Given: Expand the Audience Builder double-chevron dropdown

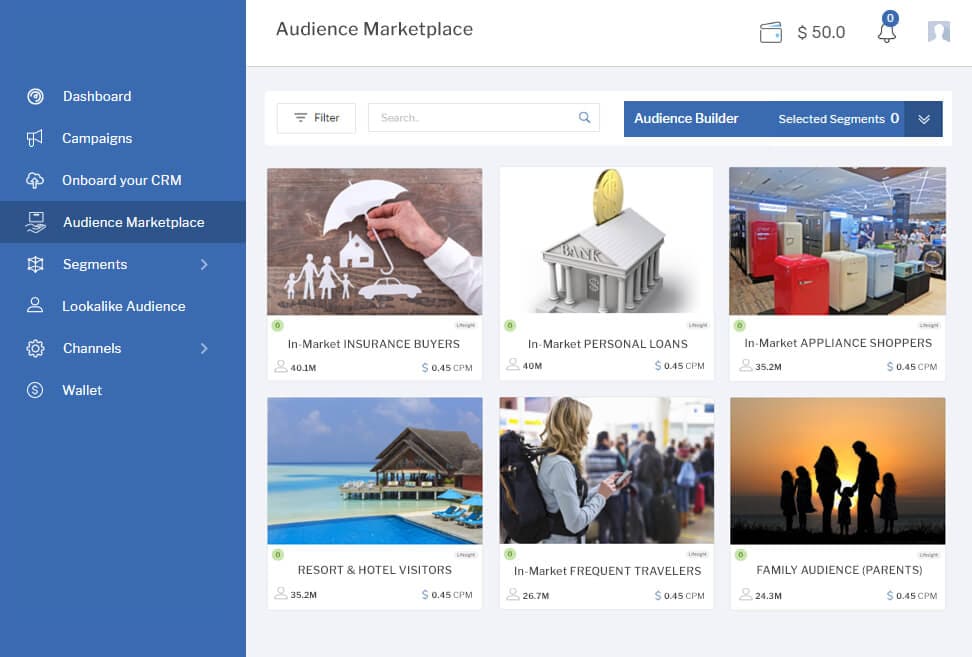Looking at the screenshot, I should pyautogui.click(x=924, y=119).
